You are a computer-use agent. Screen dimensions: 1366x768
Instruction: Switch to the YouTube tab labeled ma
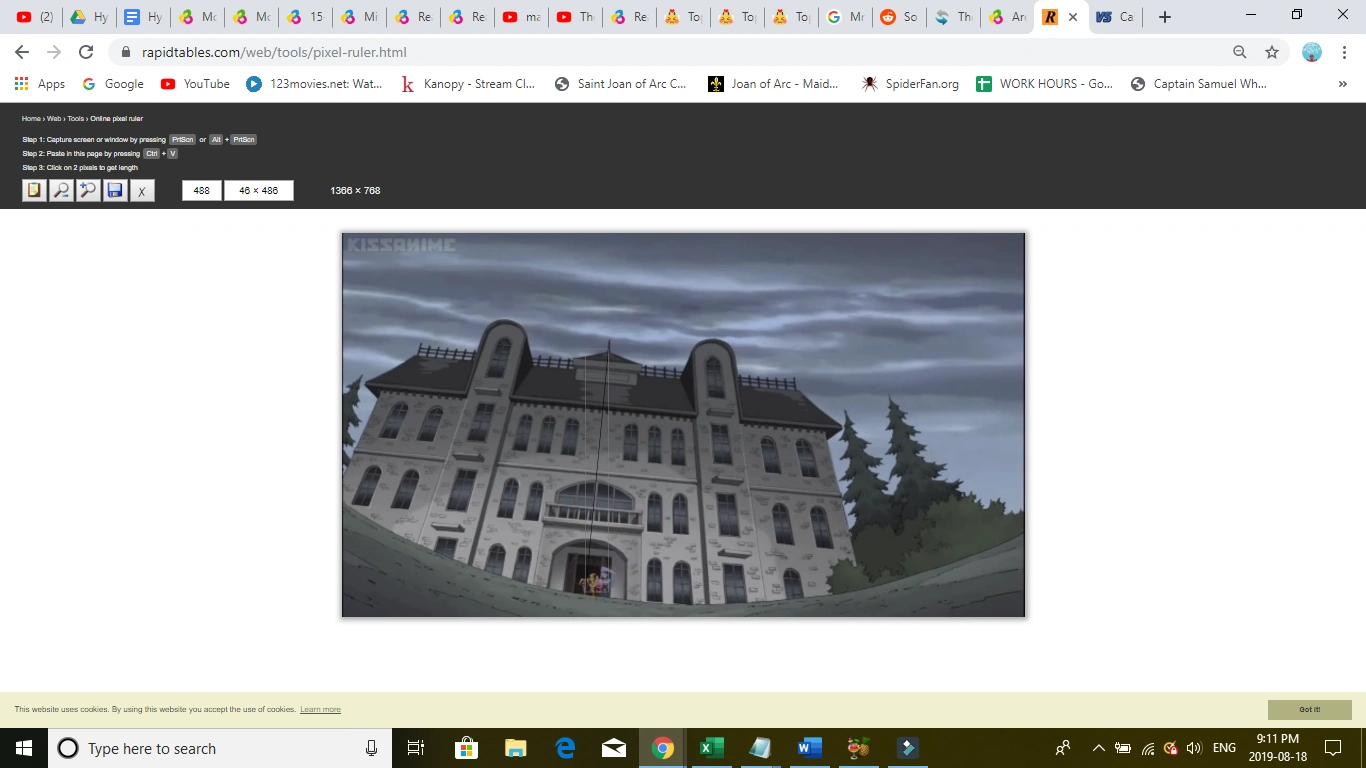520,17
